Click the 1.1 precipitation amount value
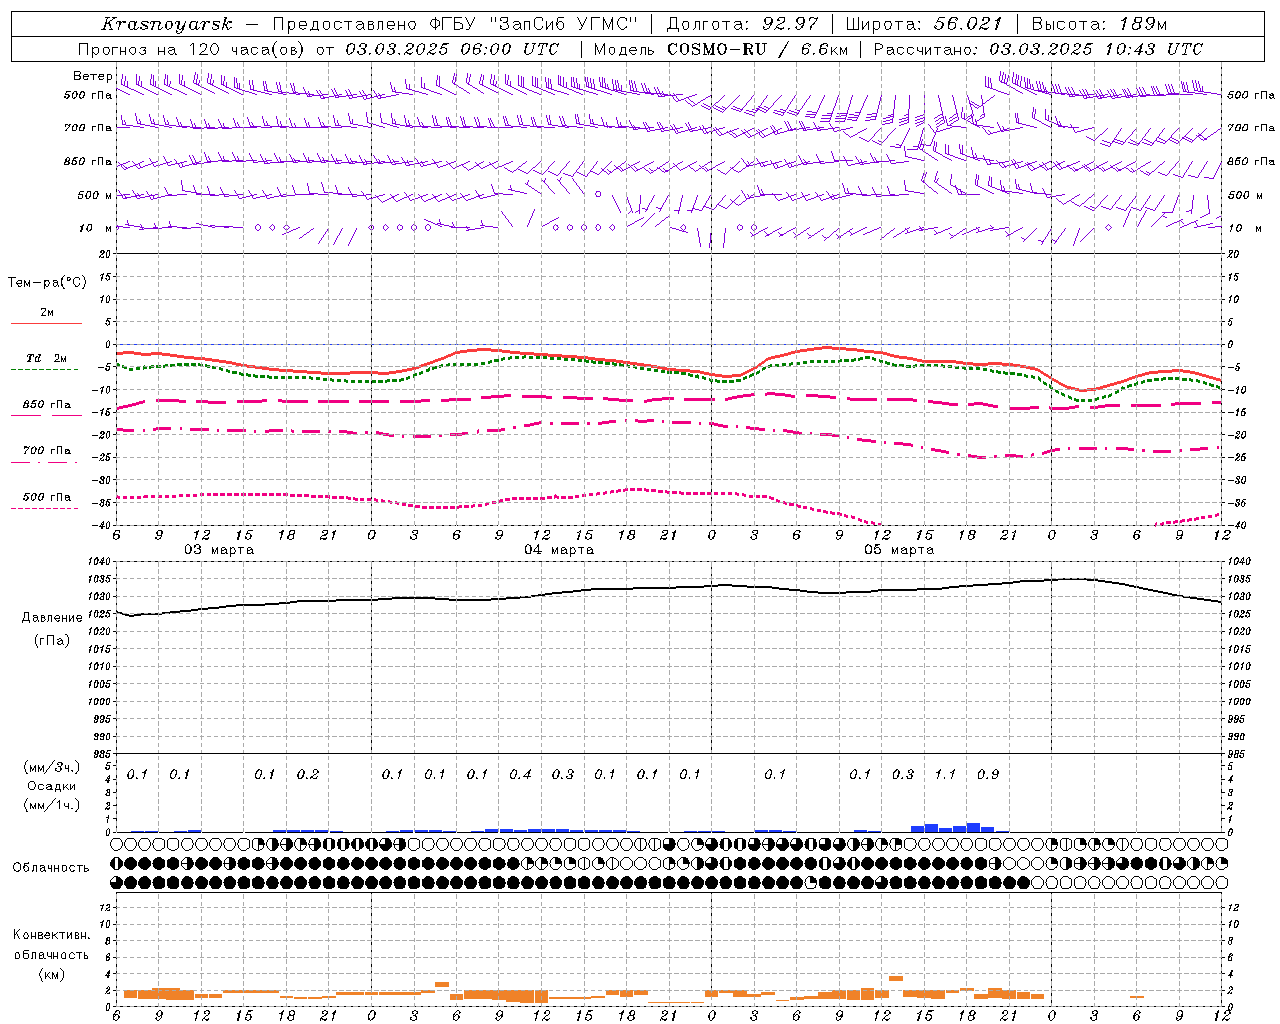The height and width of the screenshot is (1024, 1280). coord(945,774)
